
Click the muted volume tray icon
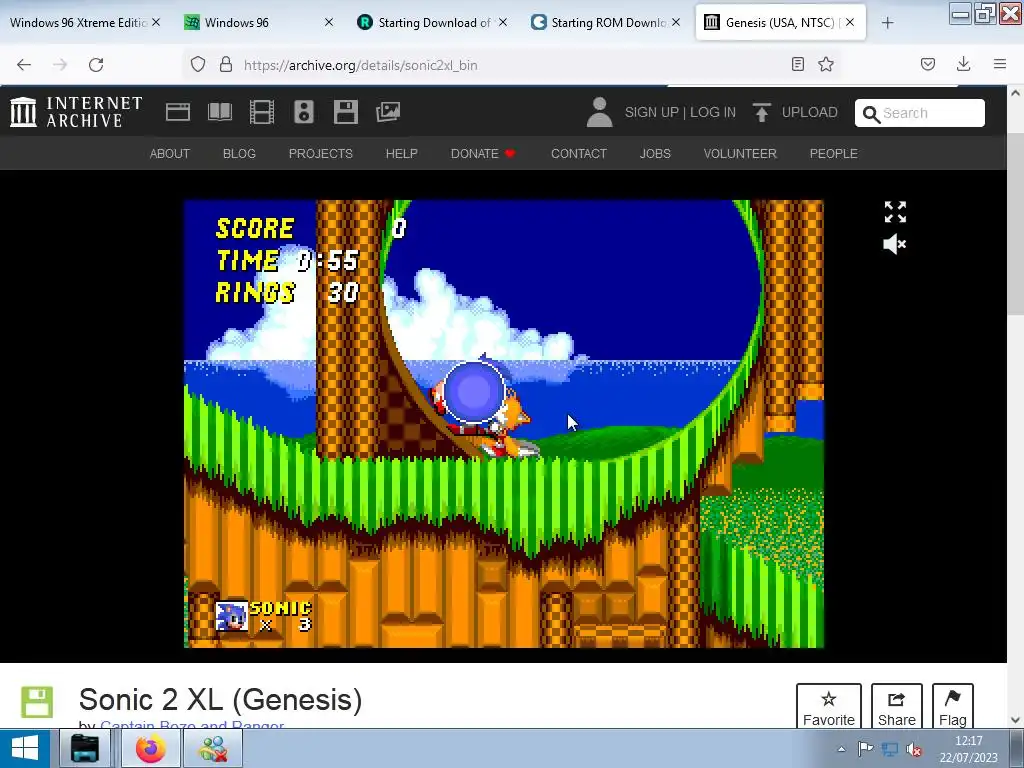(914, 749)
